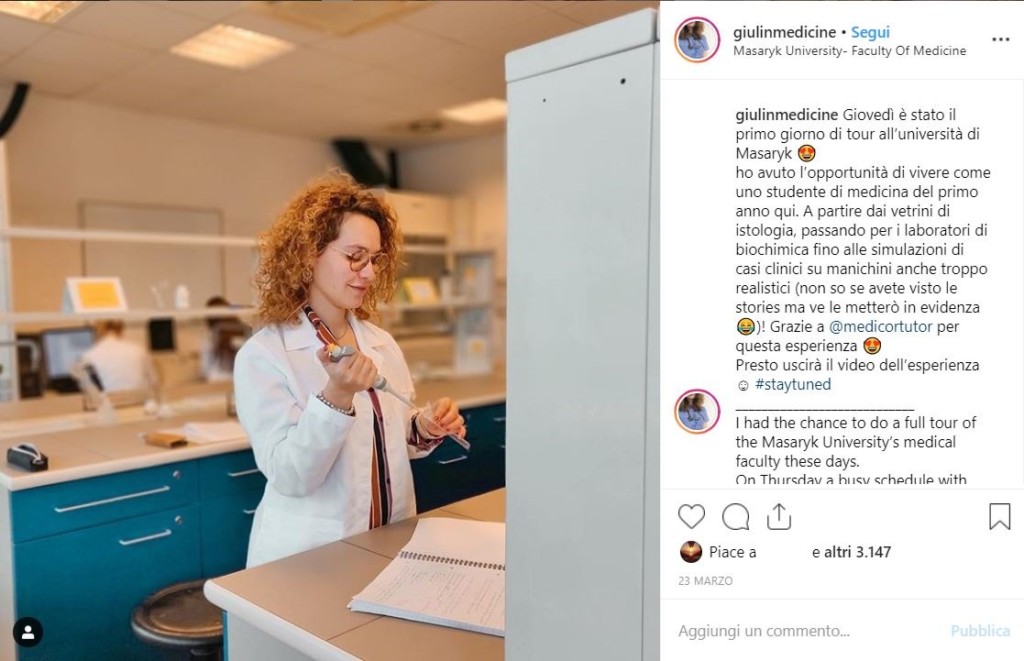Viewport: 1024px width, 661px height.
Task: Click giulinmedicine name in the caption
Action: coord(786,115)
